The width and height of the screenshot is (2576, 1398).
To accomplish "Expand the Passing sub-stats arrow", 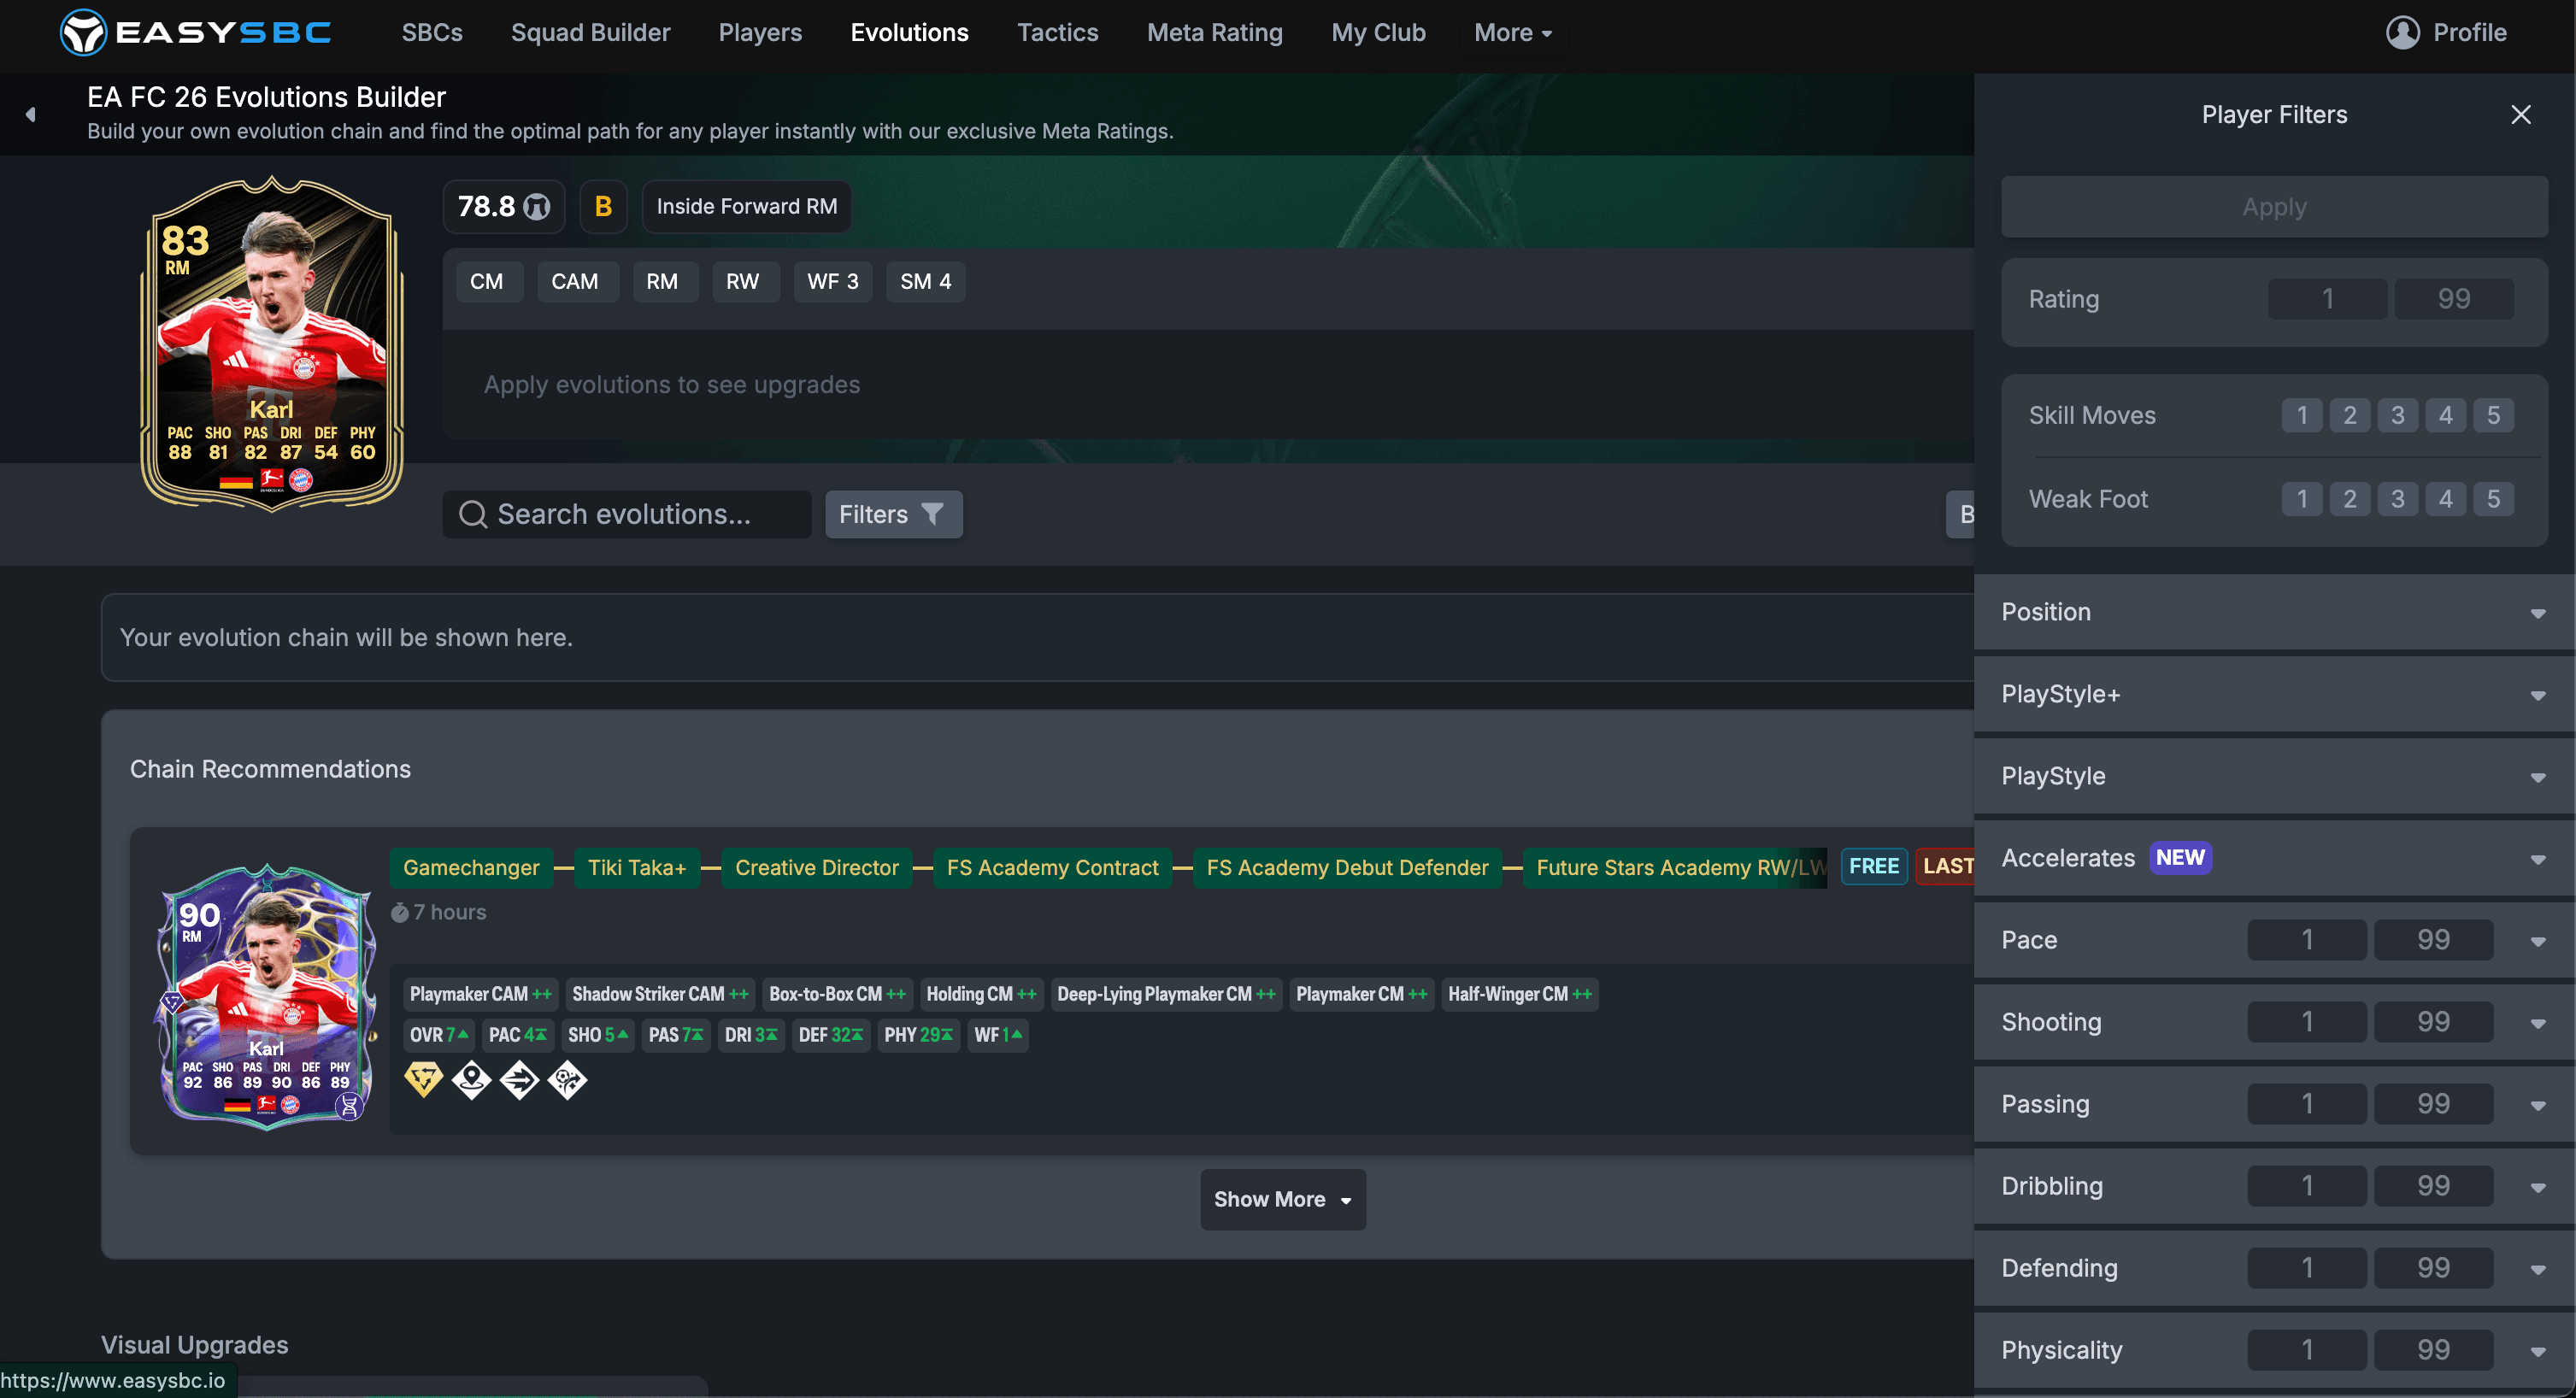I will point(2537,1105).
